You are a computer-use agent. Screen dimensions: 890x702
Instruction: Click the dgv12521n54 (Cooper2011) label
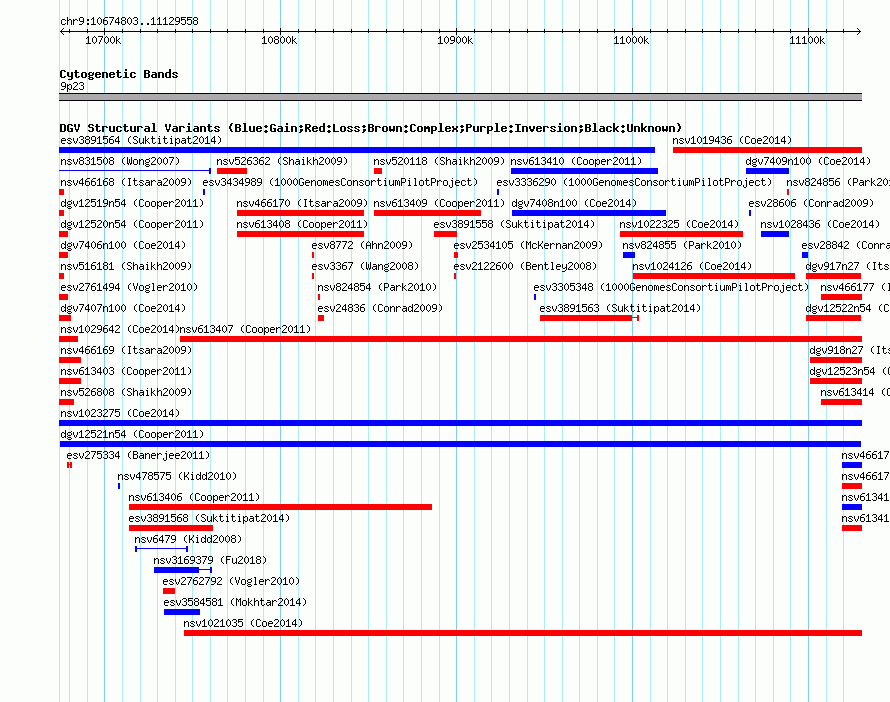(132, 434)
